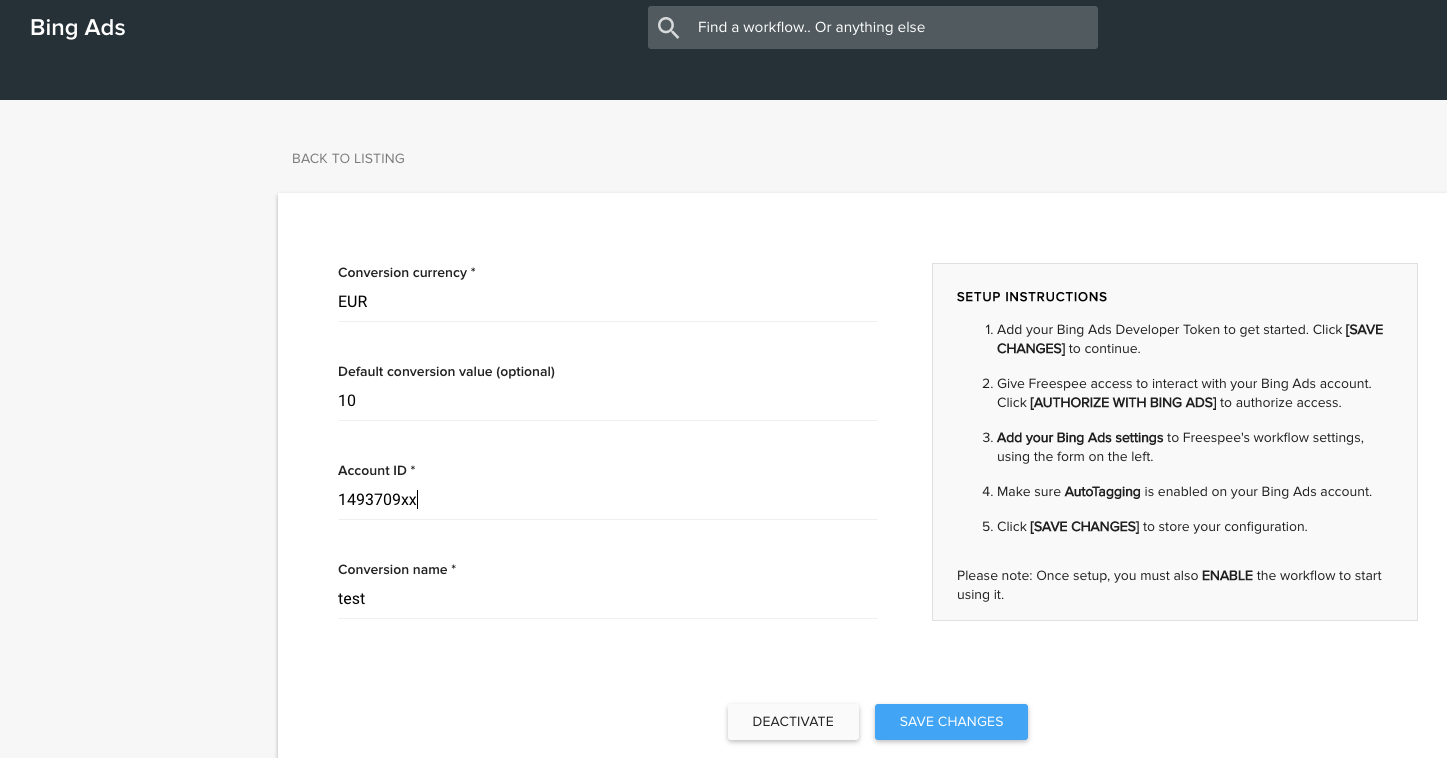This screenshot has height=758, width=1447.
Task: Click the Default conversion value (optional) label
Action: 446,371
